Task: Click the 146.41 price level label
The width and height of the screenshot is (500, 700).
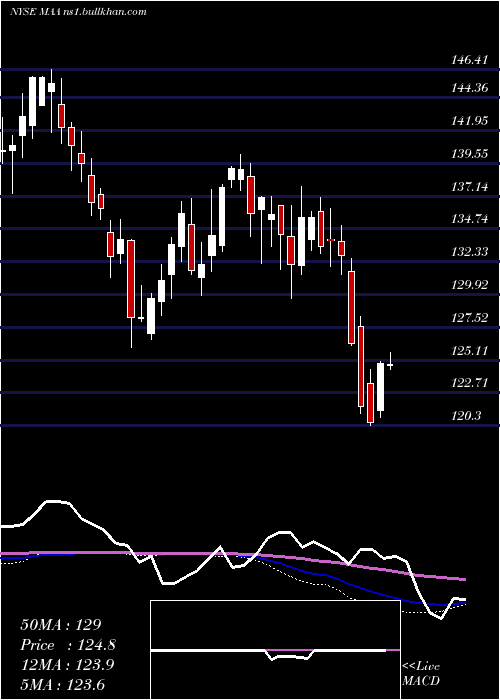Action: (470, 59)
